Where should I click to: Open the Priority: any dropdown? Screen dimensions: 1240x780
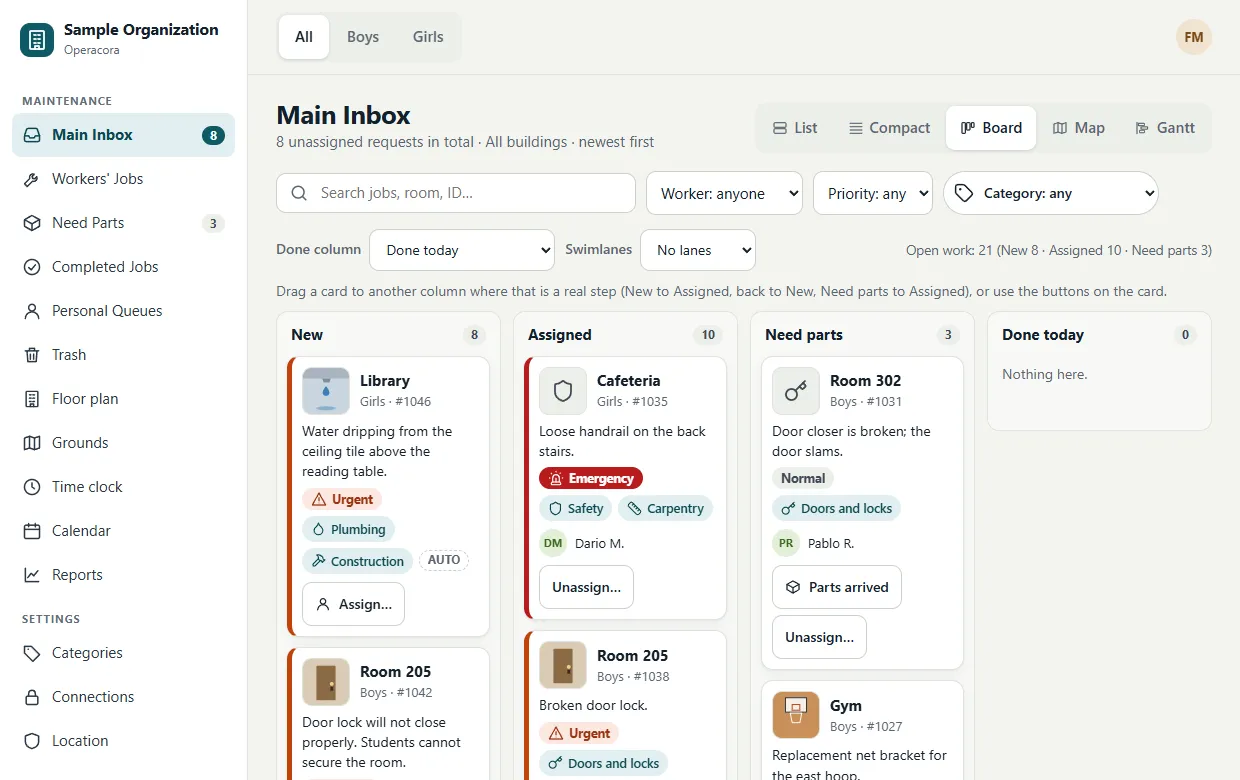point(873,193)
